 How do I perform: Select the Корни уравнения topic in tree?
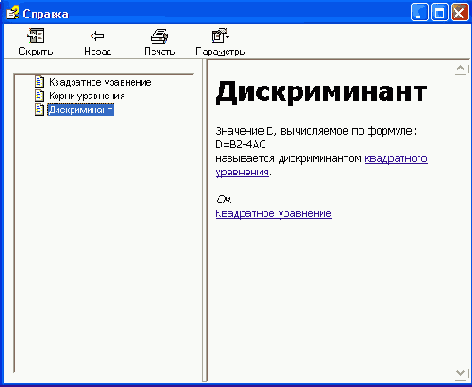[x=87, y=96]
